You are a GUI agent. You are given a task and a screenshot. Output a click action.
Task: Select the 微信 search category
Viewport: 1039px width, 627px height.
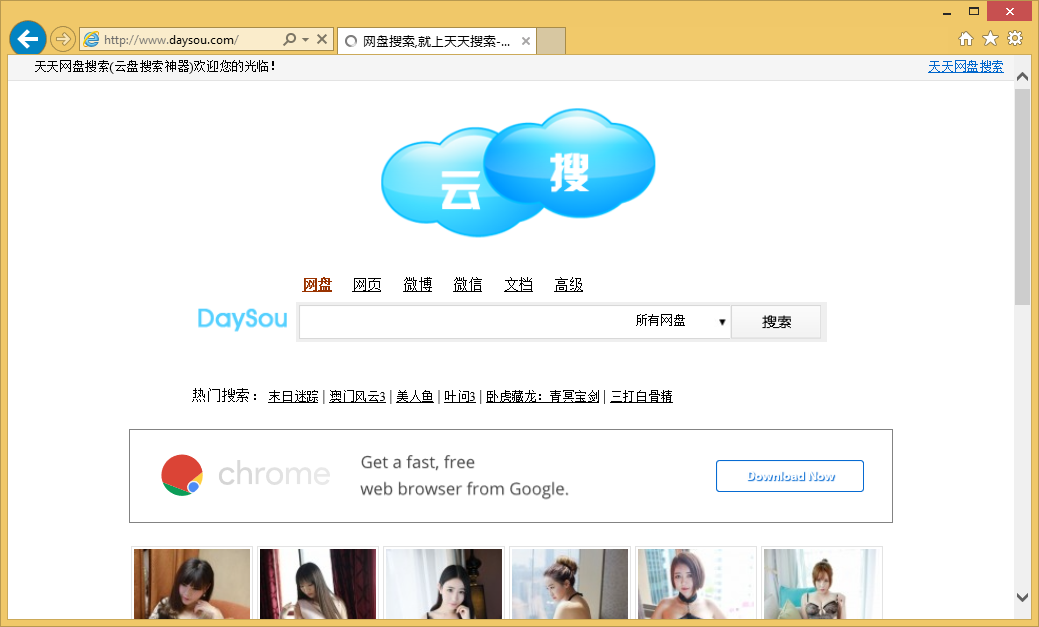pos(467,284)
